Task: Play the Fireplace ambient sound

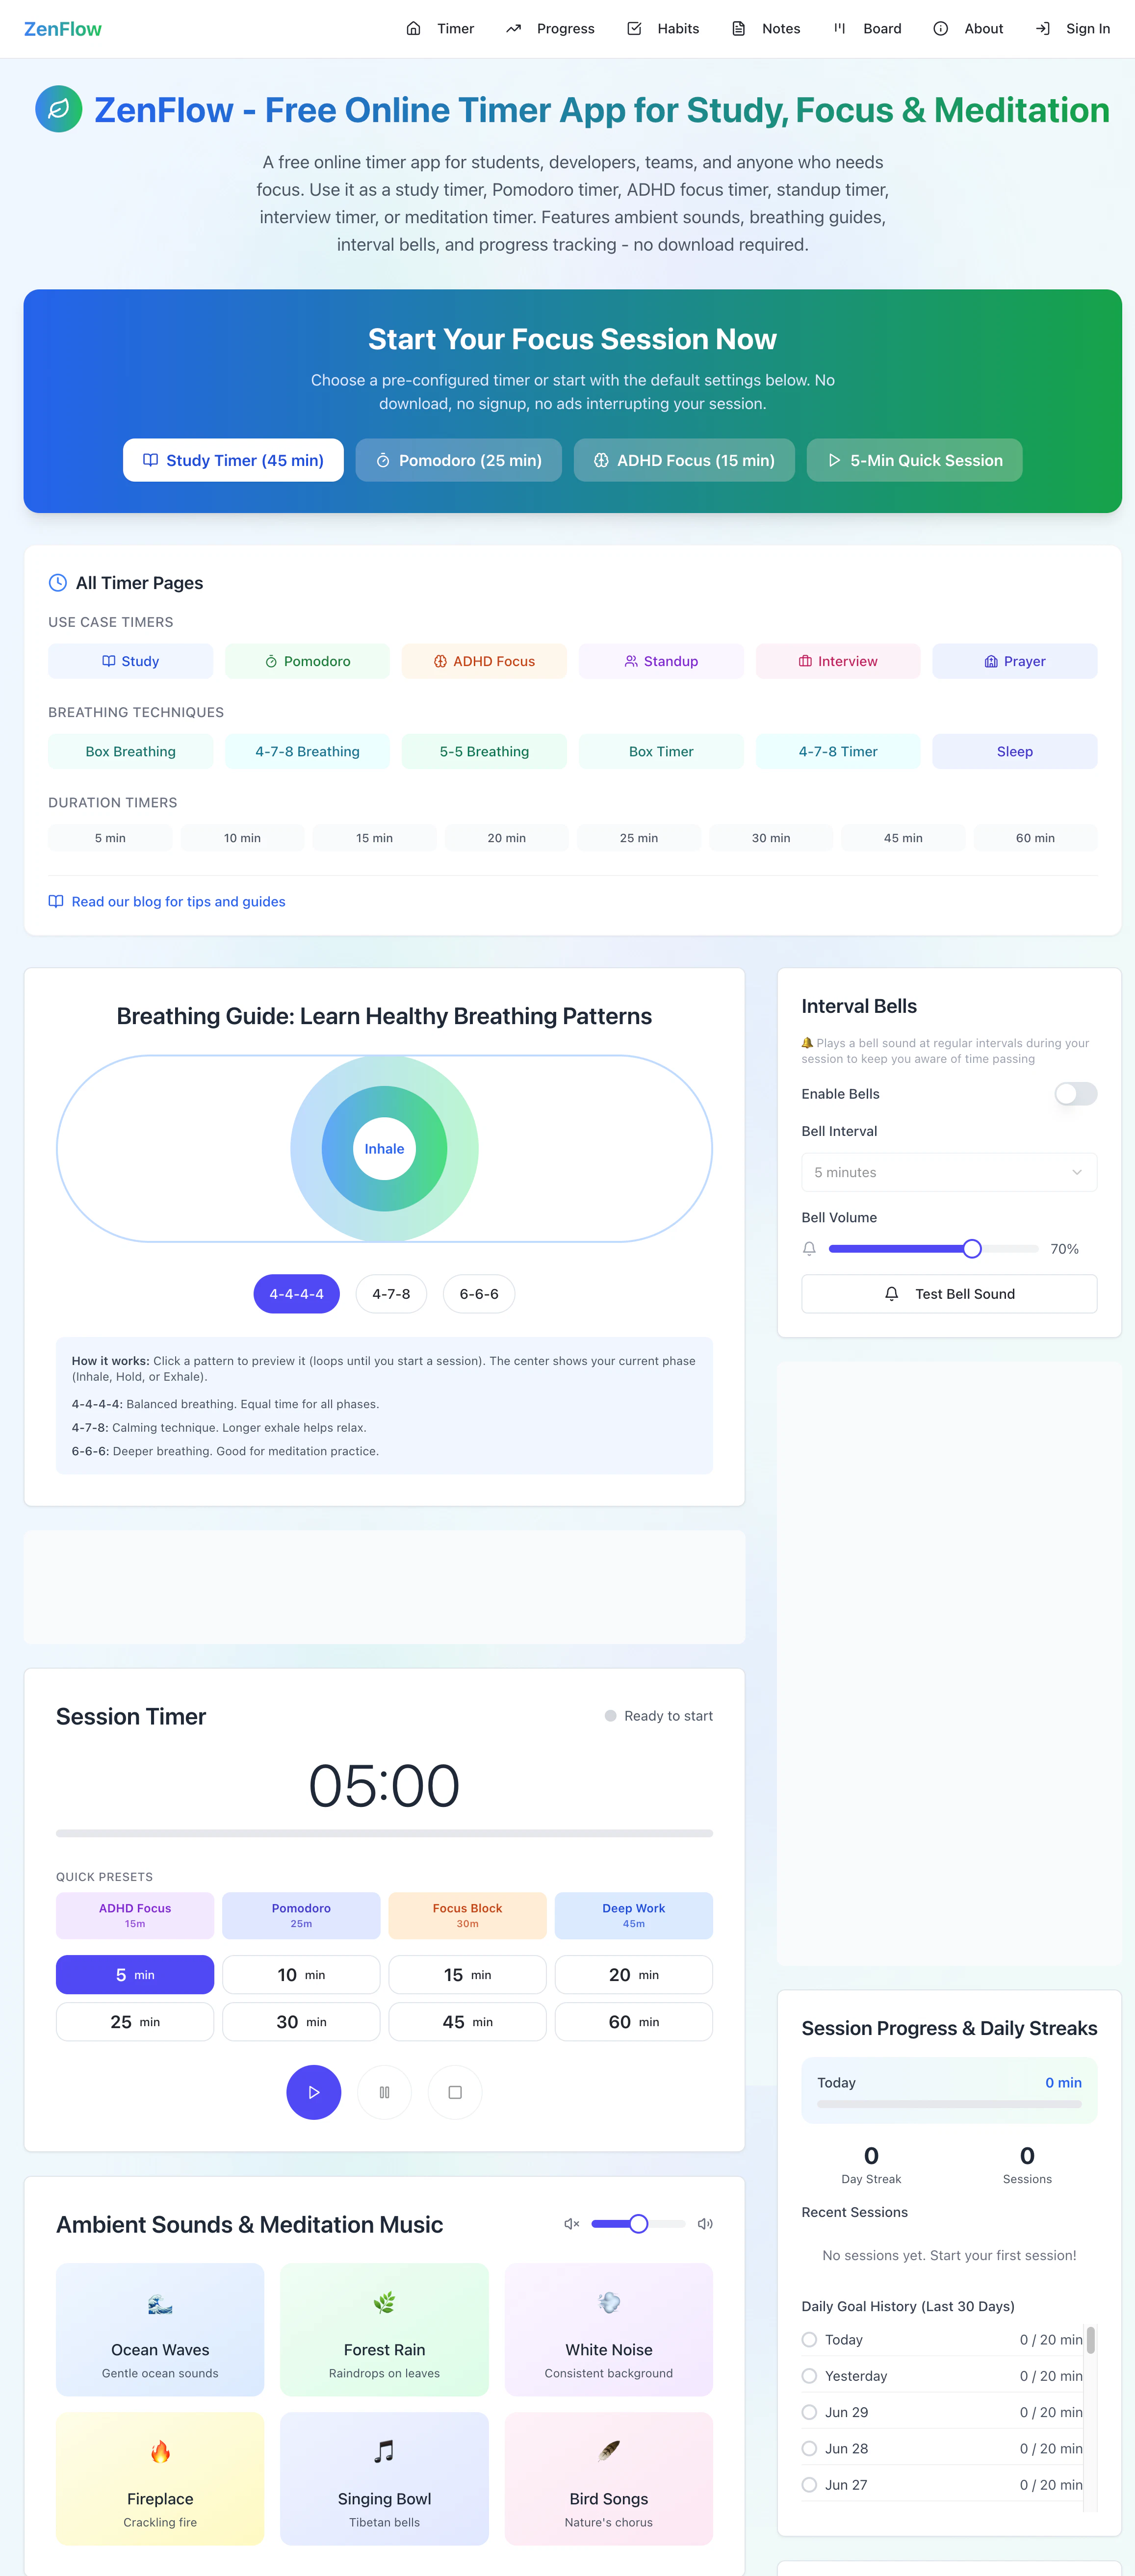Action: point(160,2478)
